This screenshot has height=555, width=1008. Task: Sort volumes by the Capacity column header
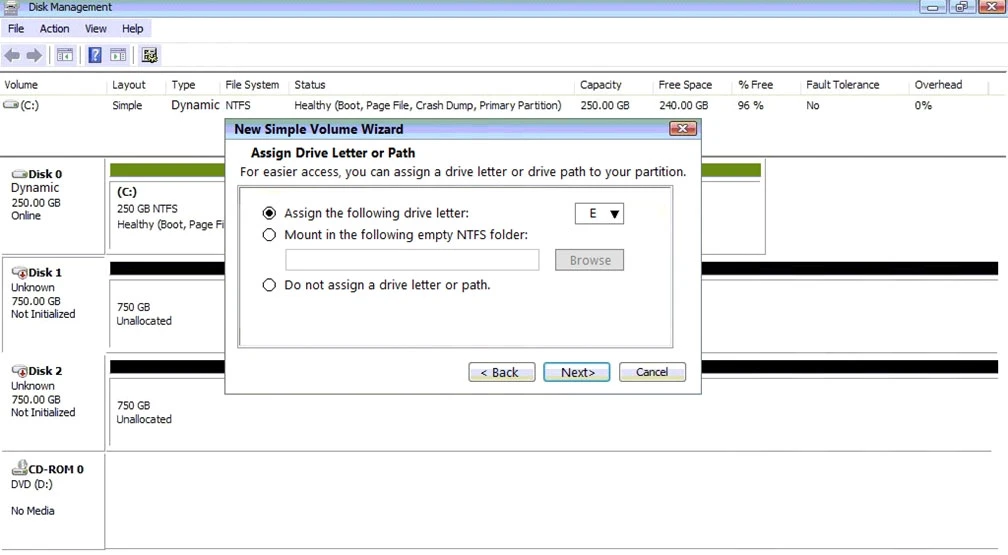(600, 85)
